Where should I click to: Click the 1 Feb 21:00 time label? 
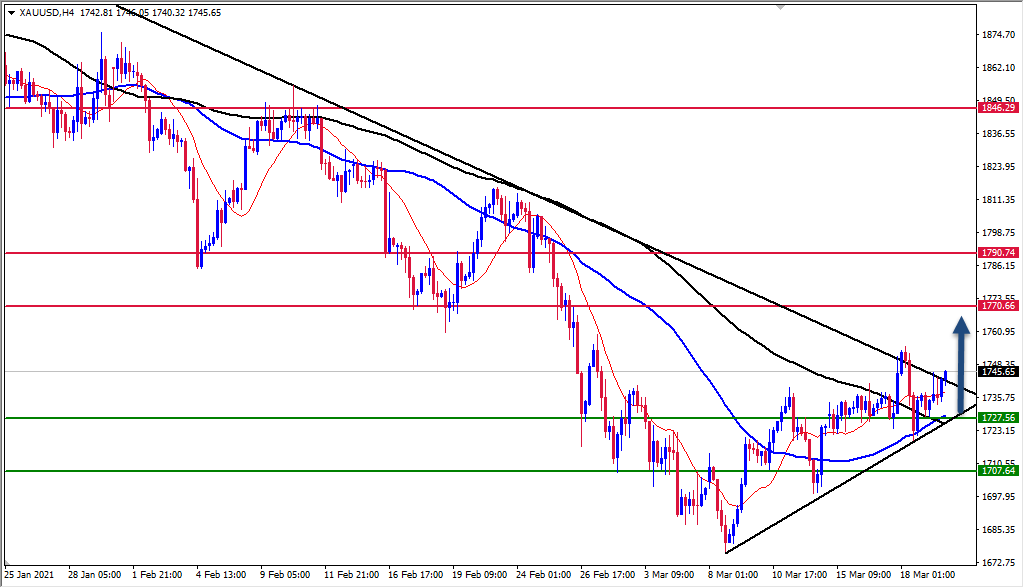(x=157, y=575)
